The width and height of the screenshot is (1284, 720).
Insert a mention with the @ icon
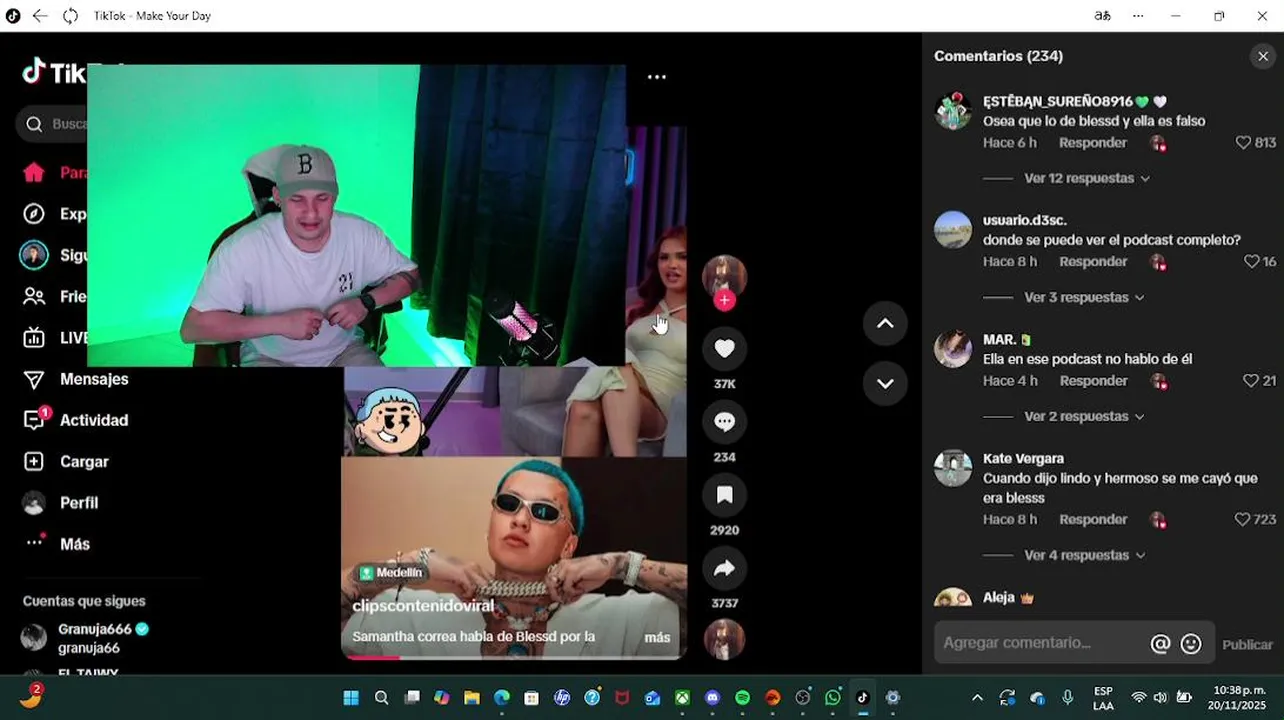(1160, 644)
